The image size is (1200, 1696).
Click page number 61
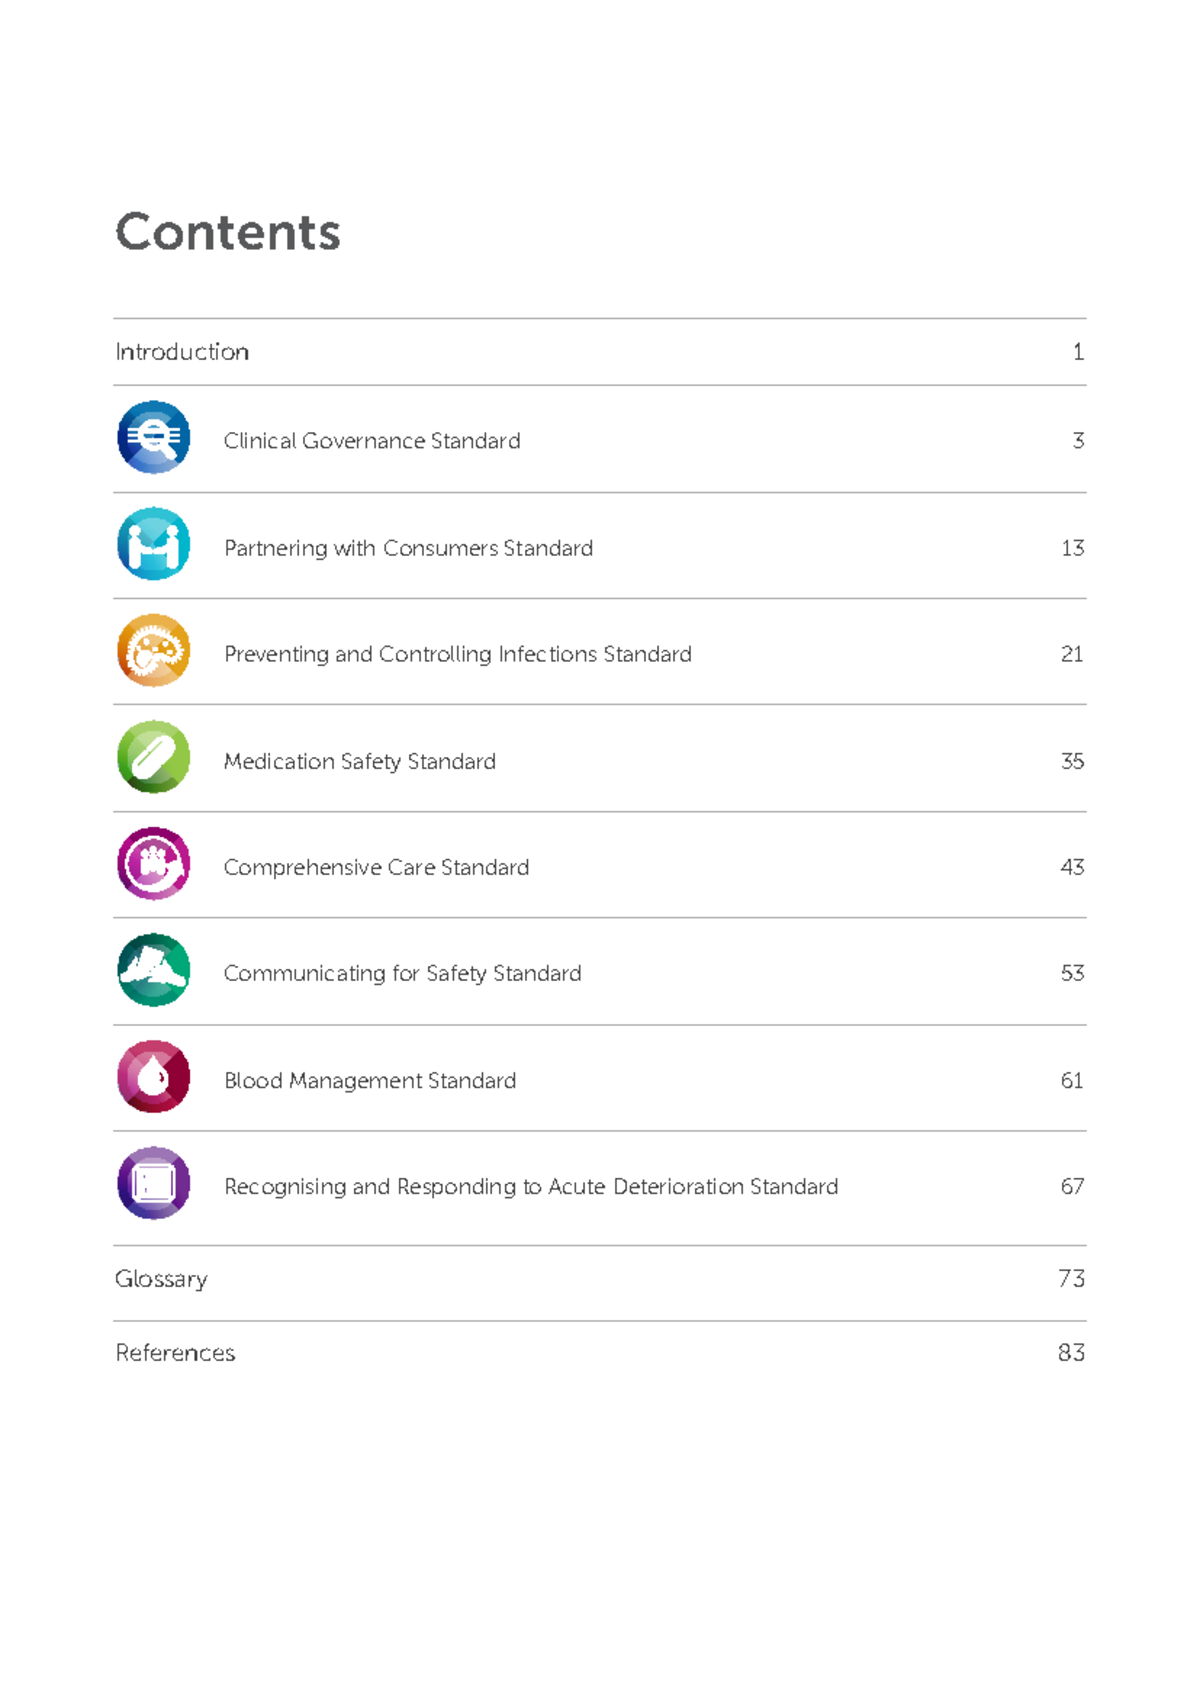click(x=1073, y=1081)
